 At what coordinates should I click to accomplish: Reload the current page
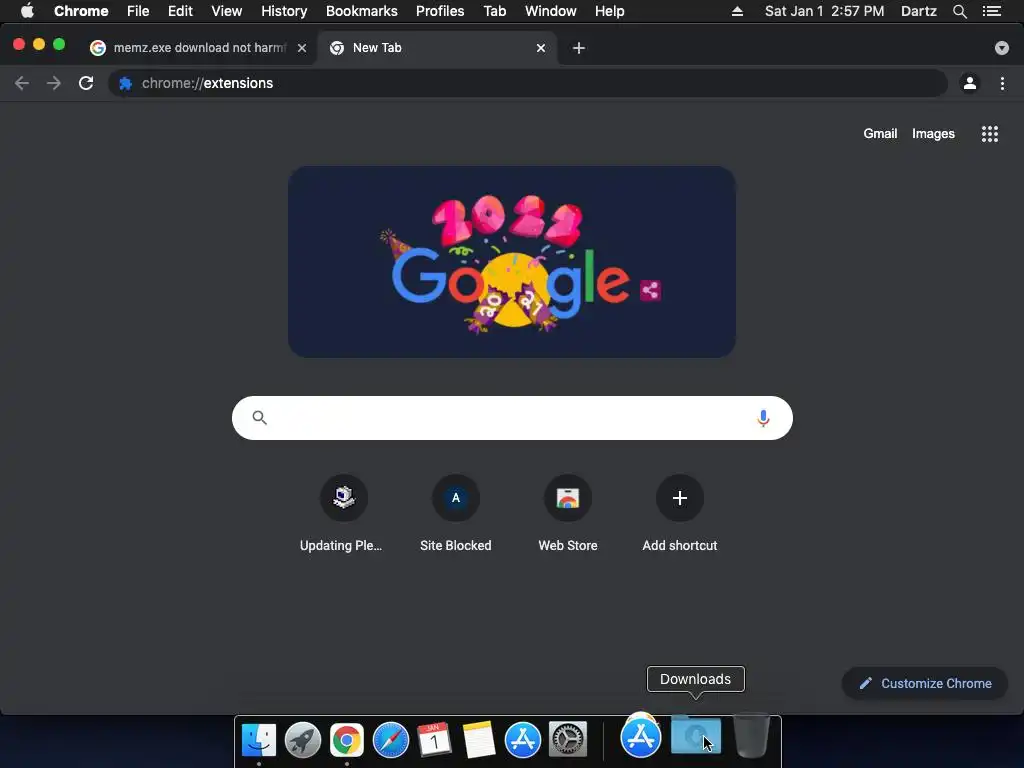point(86,83)
